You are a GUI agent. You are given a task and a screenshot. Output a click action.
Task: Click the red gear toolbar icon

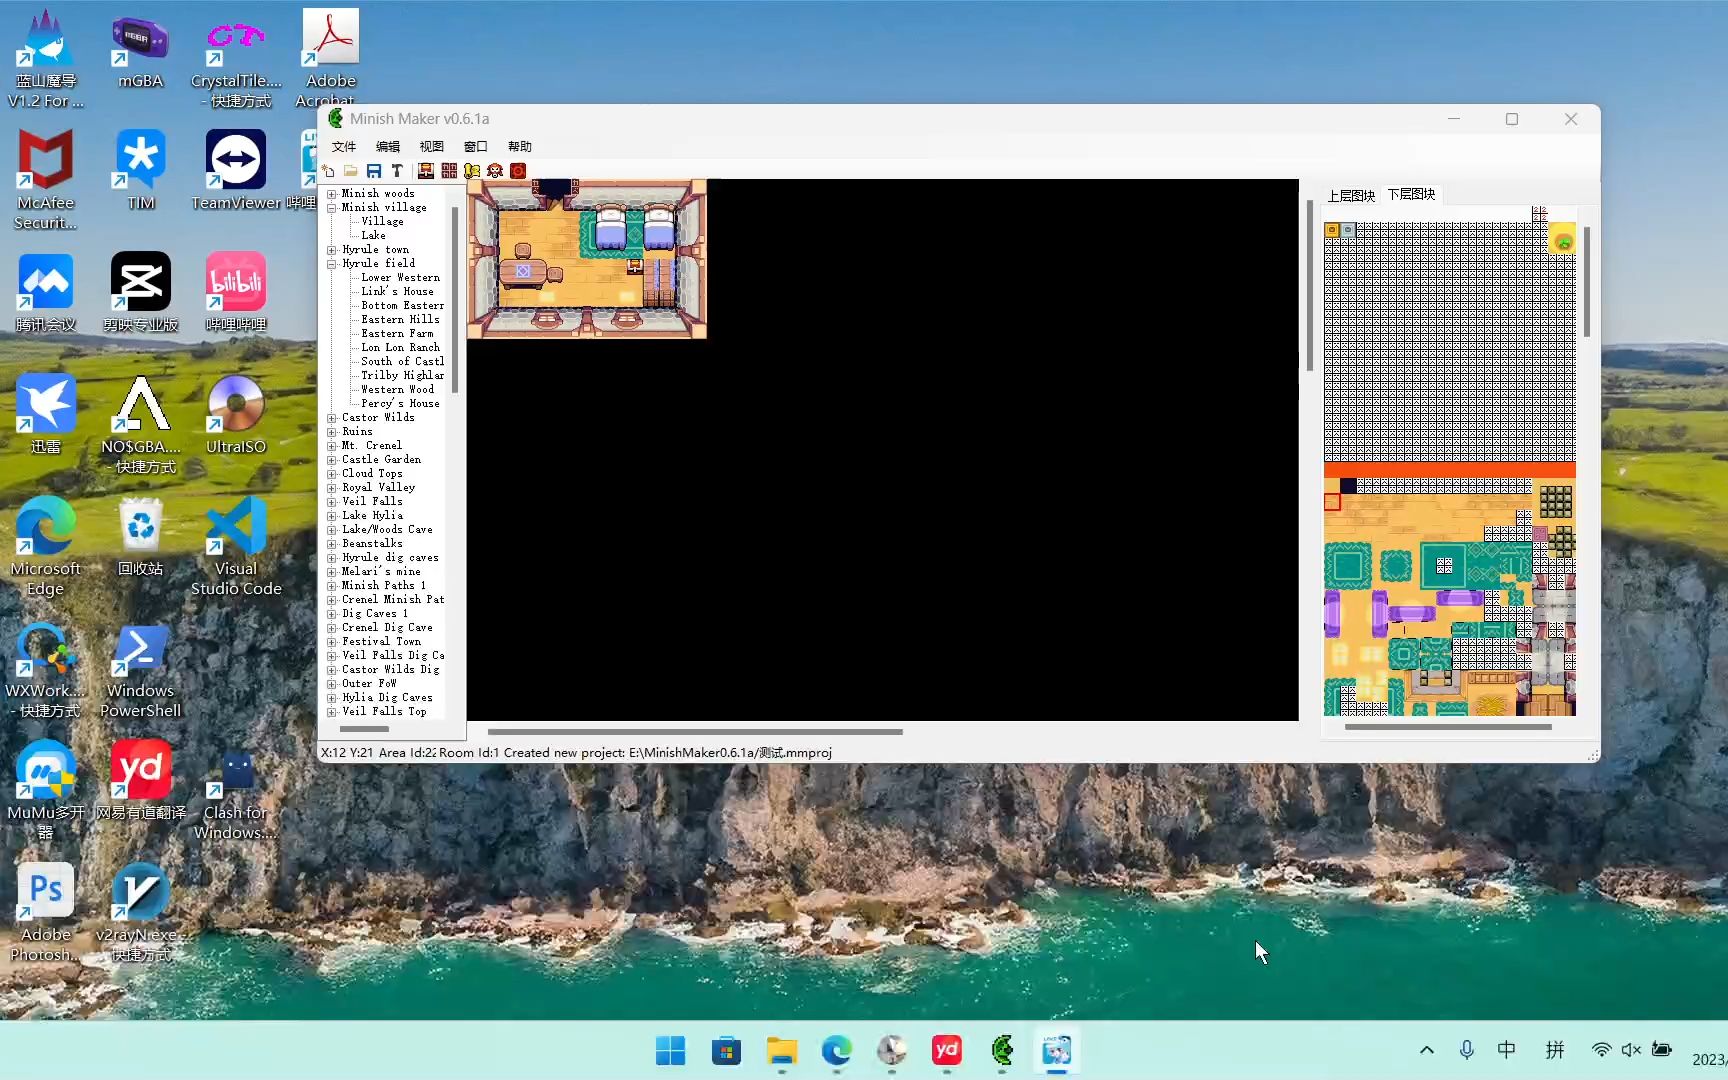click(518, 171)
